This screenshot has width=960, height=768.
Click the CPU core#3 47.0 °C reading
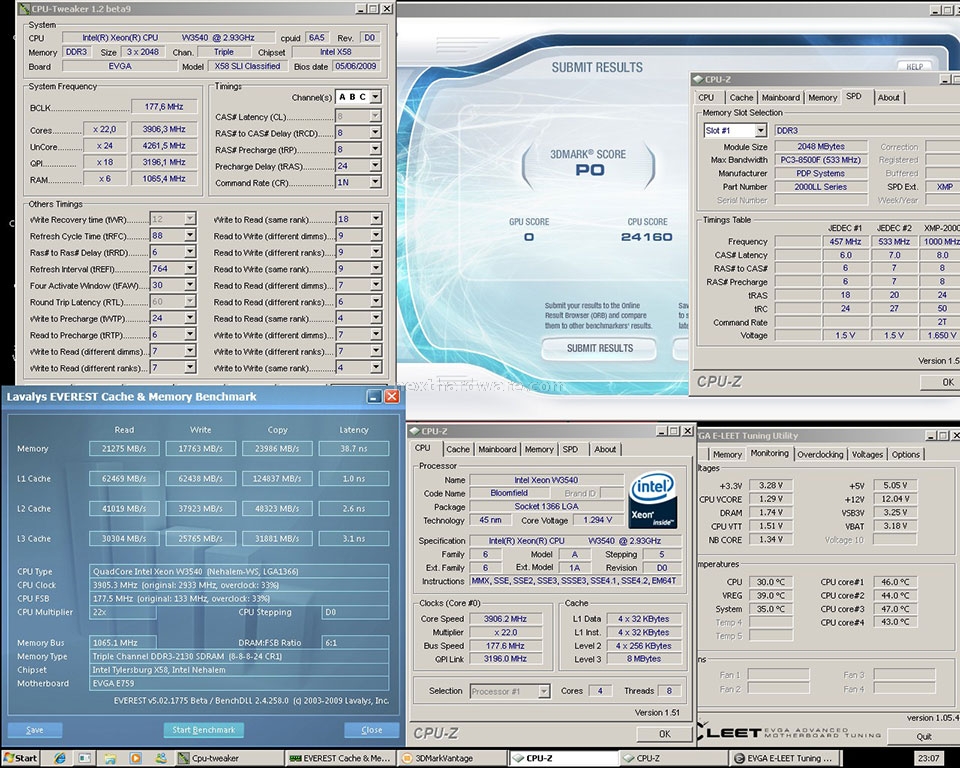click(895, 609)
